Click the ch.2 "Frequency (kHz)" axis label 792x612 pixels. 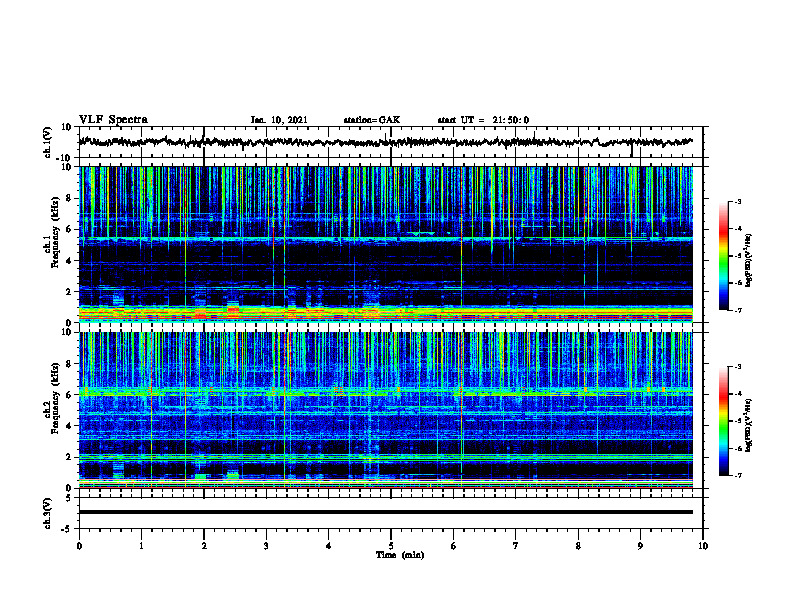coord(55,398)
